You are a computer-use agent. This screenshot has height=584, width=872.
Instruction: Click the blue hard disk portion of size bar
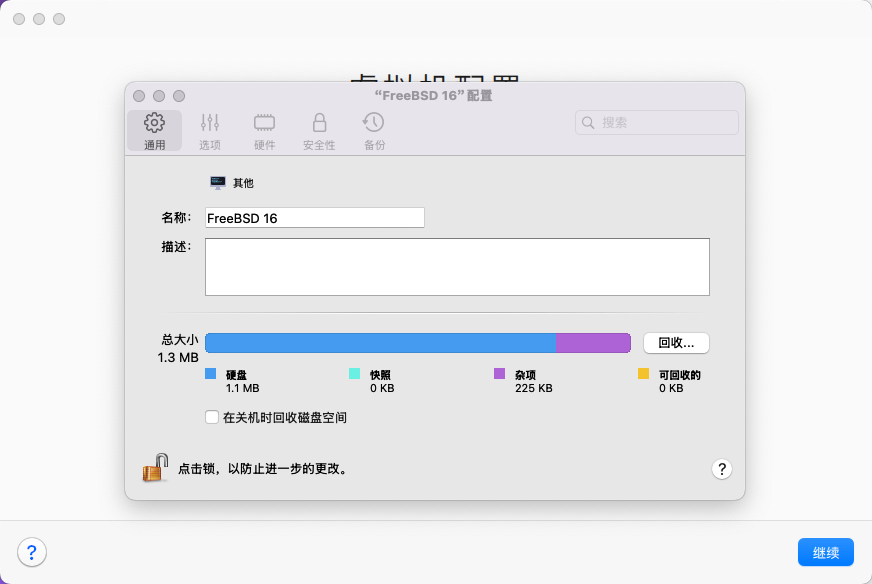point(380,343)
